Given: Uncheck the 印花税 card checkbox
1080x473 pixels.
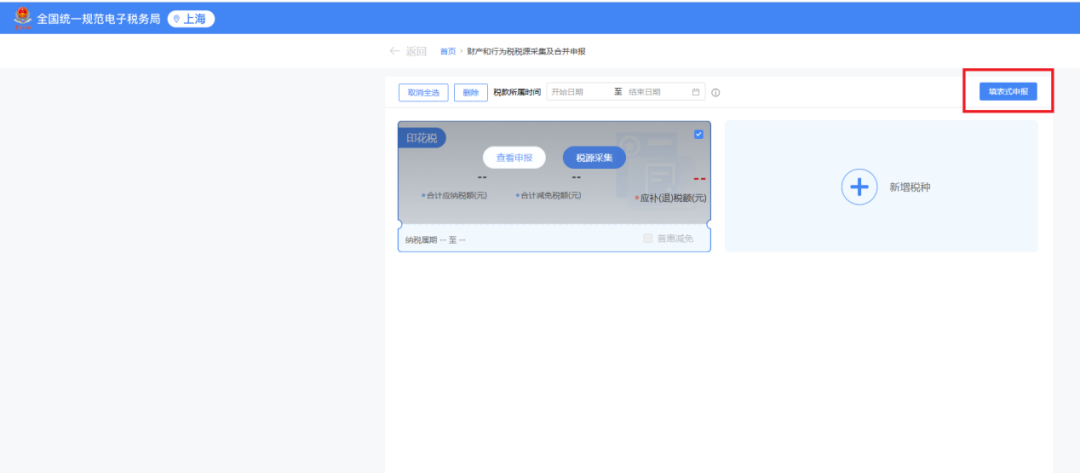Looking at the screenshot, I should 698,135.
